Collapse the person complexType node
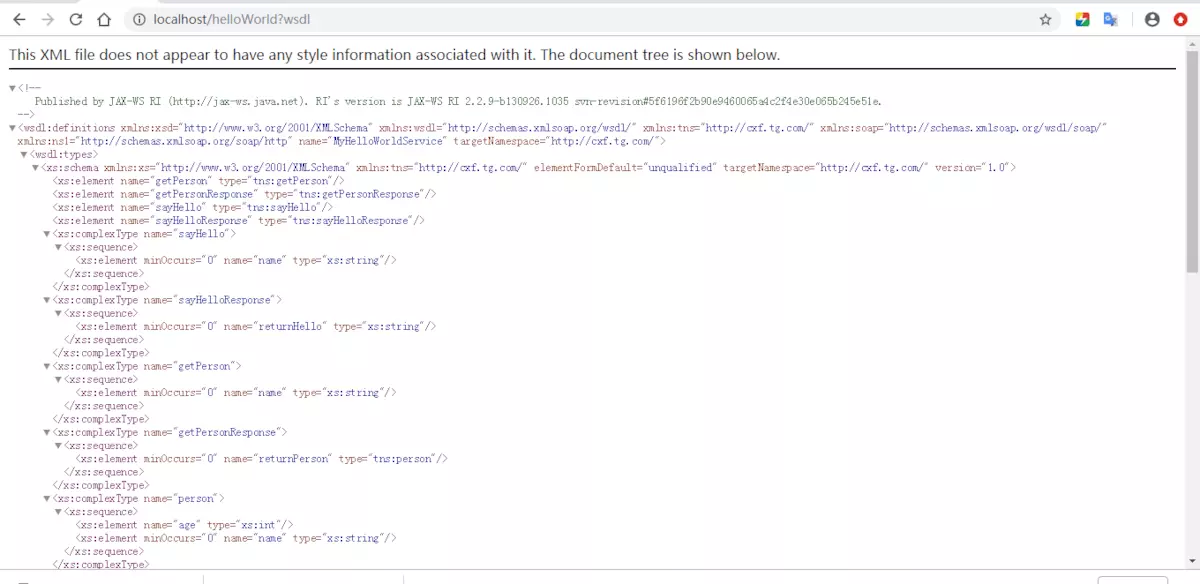The height and width of the screenshot is (584, 1200). click(x=47, y=498)
